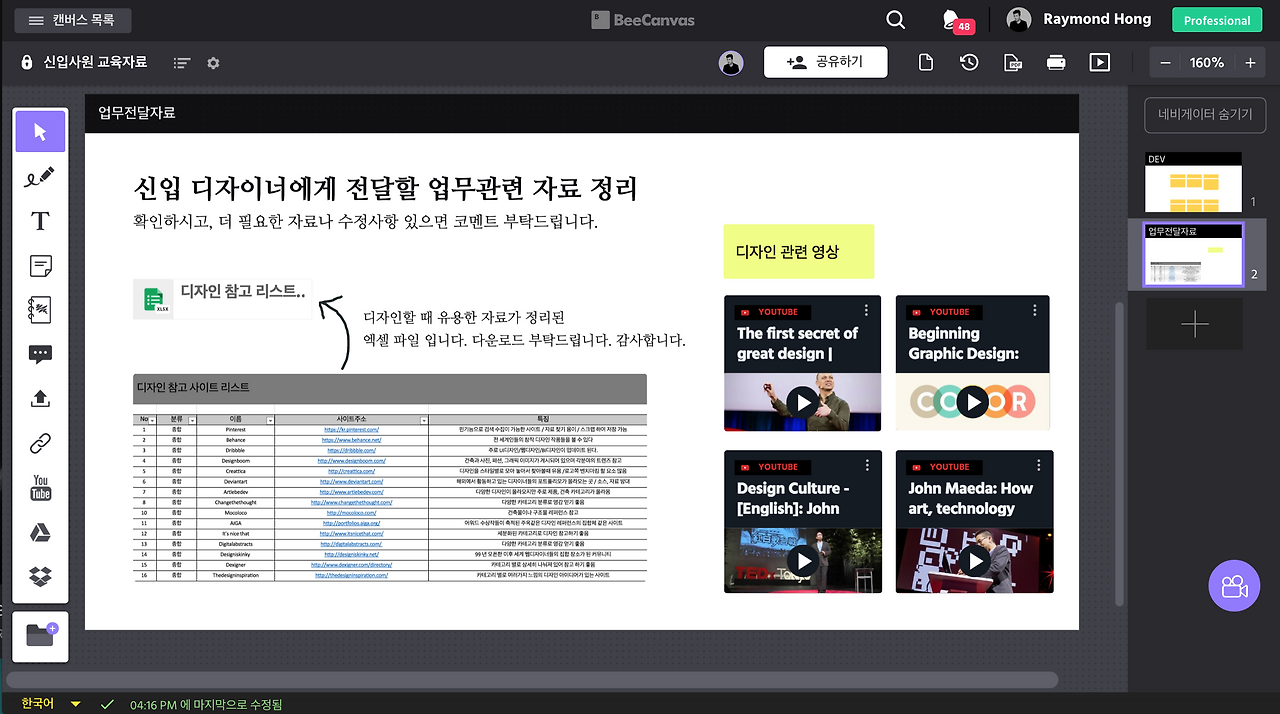Open the canvas settings gear menu

coord(212,62)
